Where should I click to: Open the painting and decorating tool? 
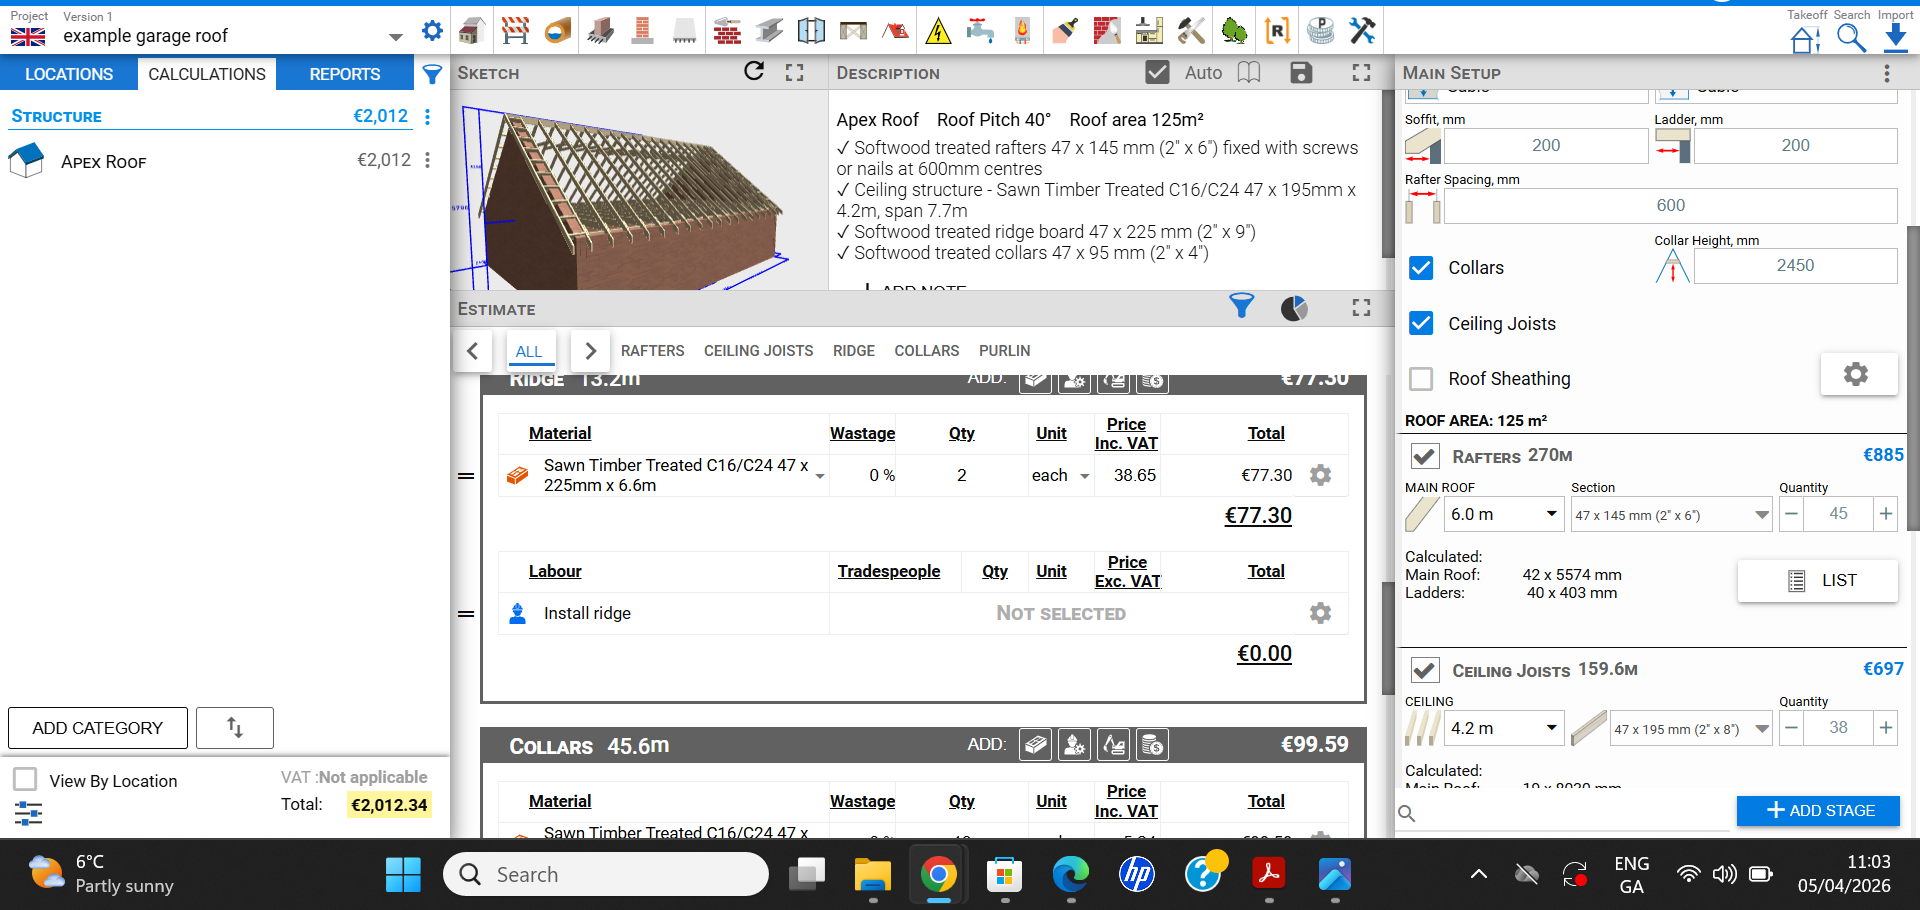[1064, 30]
